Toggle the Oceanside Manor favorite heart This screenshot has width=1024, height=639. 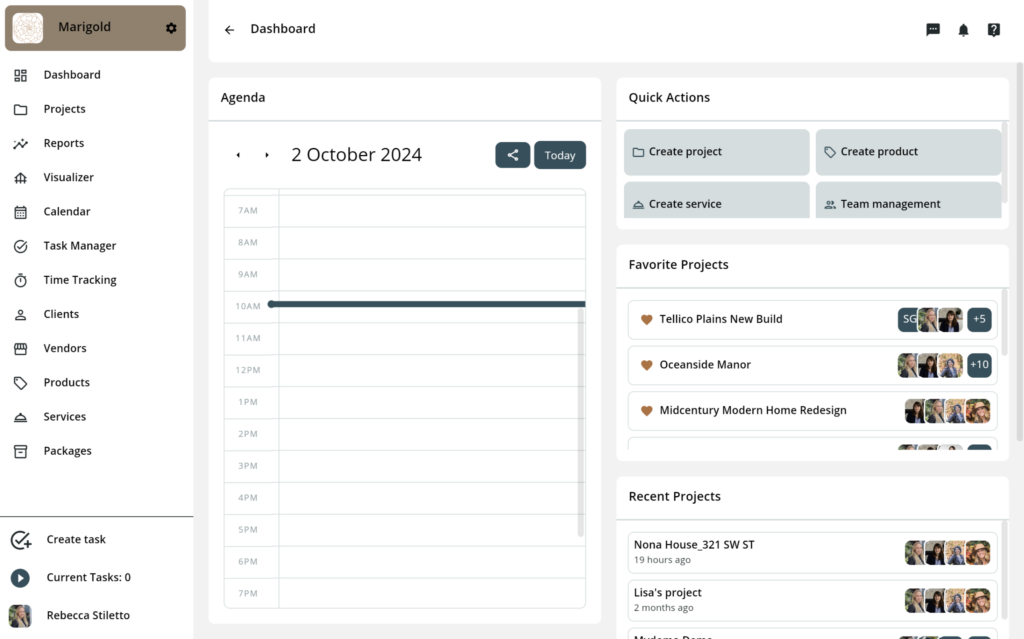646,365
